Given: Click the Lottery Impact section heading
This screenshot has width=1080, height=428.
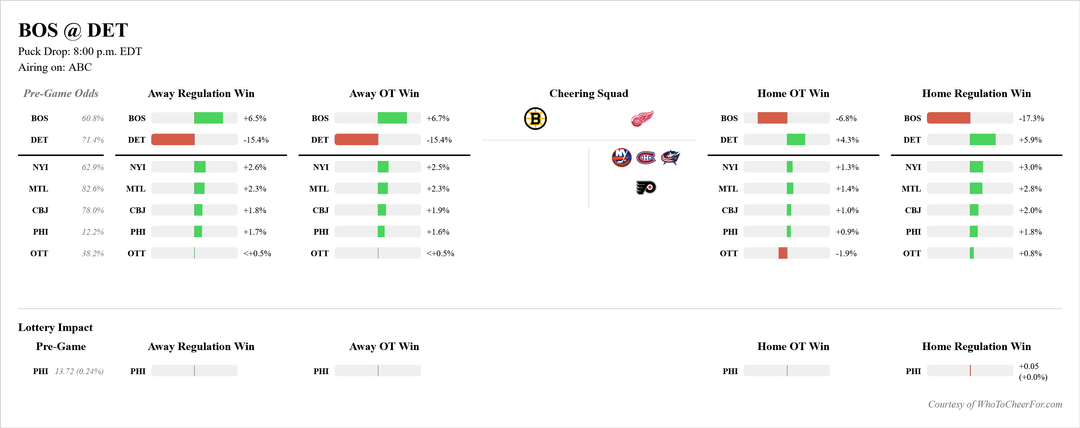Looking at the screenshot, I should point(56,327).
